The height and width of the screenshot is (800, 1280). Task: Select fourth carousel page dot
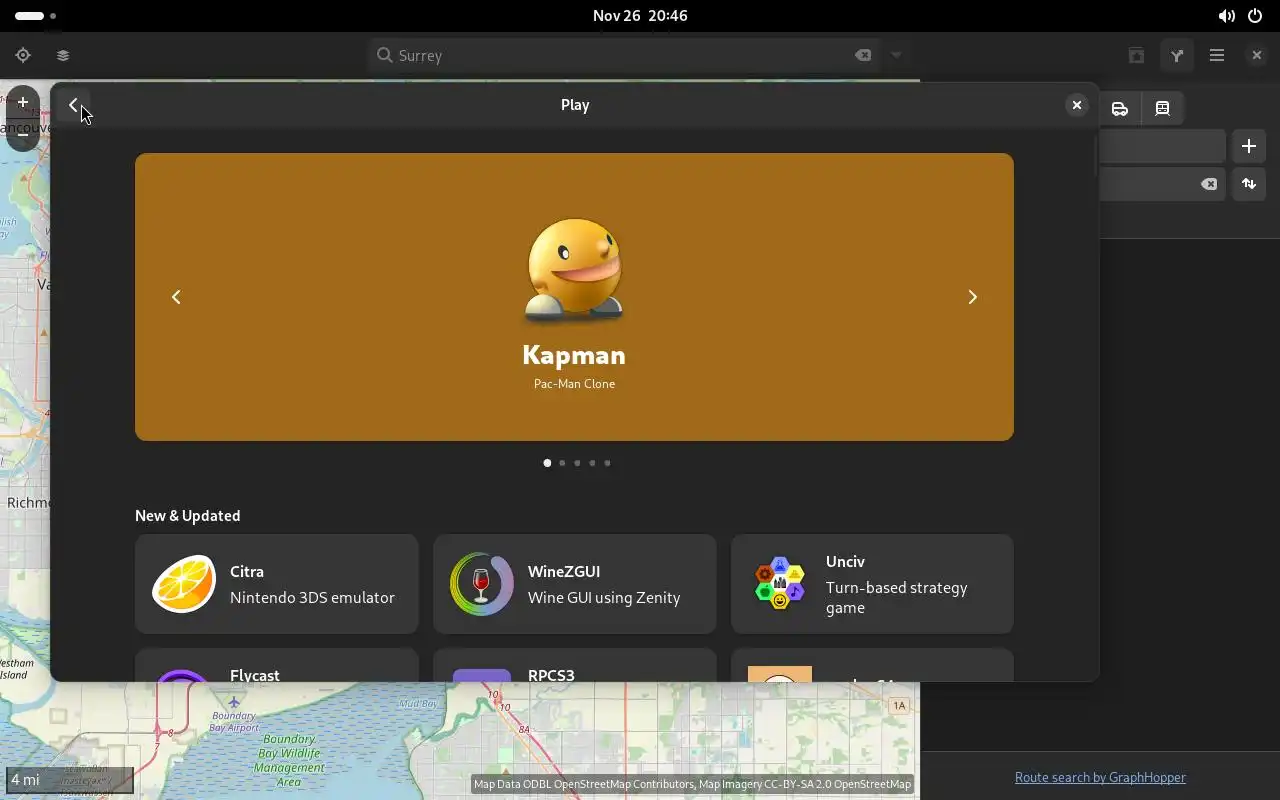tap(592, 463)
